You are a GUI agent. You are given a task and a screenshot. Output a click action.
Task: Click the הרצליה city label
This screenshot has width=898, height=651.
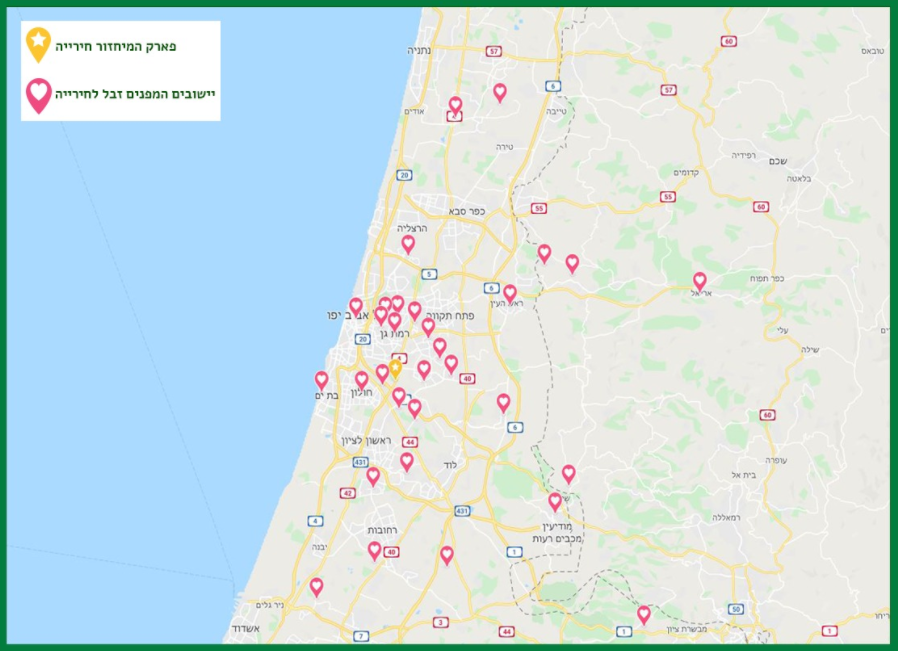[412, 228]
